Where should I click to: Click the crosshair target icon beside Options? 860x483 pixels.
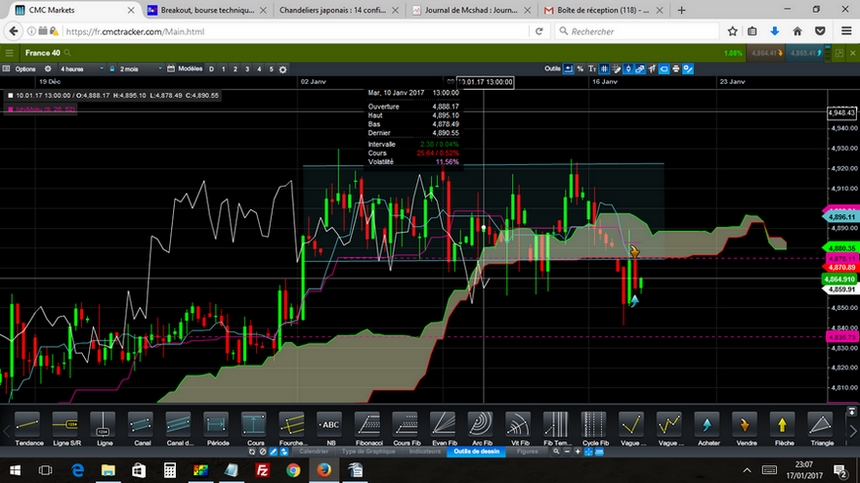[48, 69]
